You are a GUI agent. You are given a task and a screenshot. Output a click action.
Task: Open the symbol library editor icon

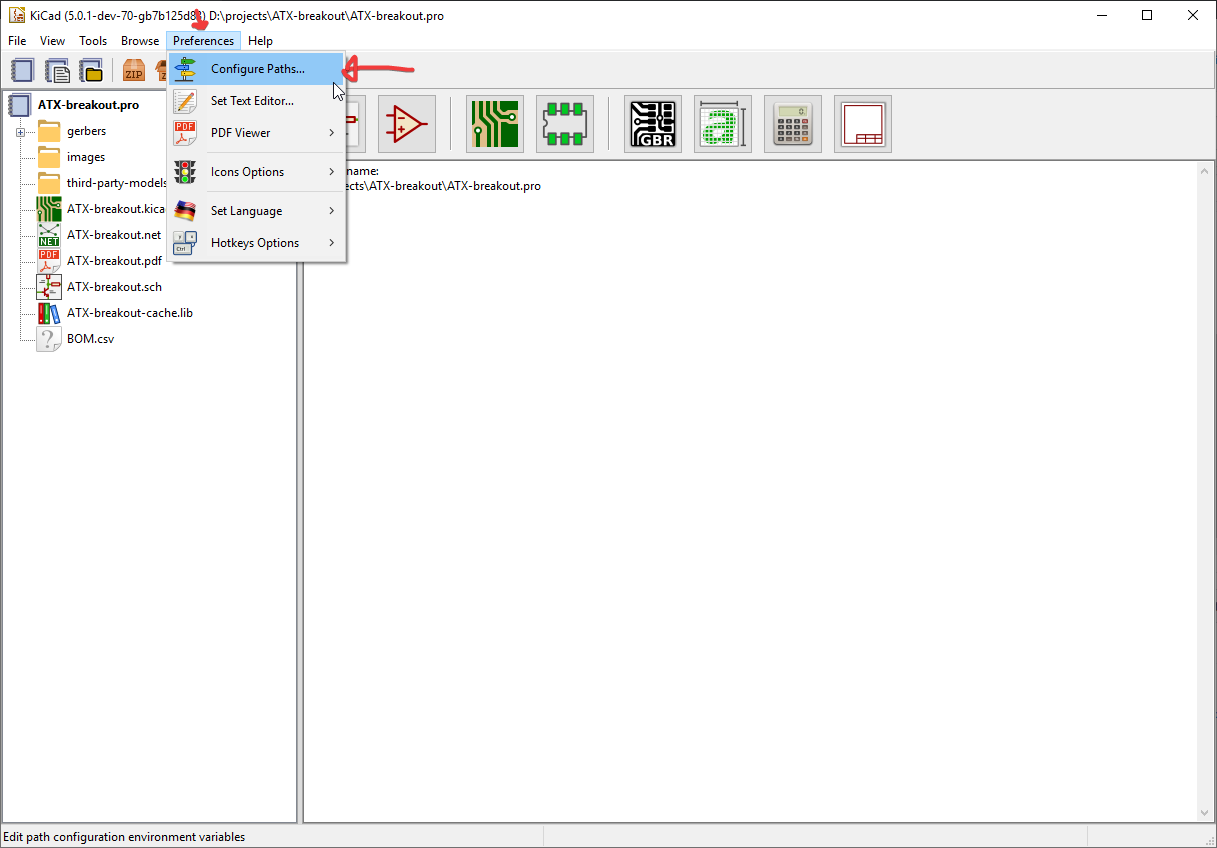(407, 124)
